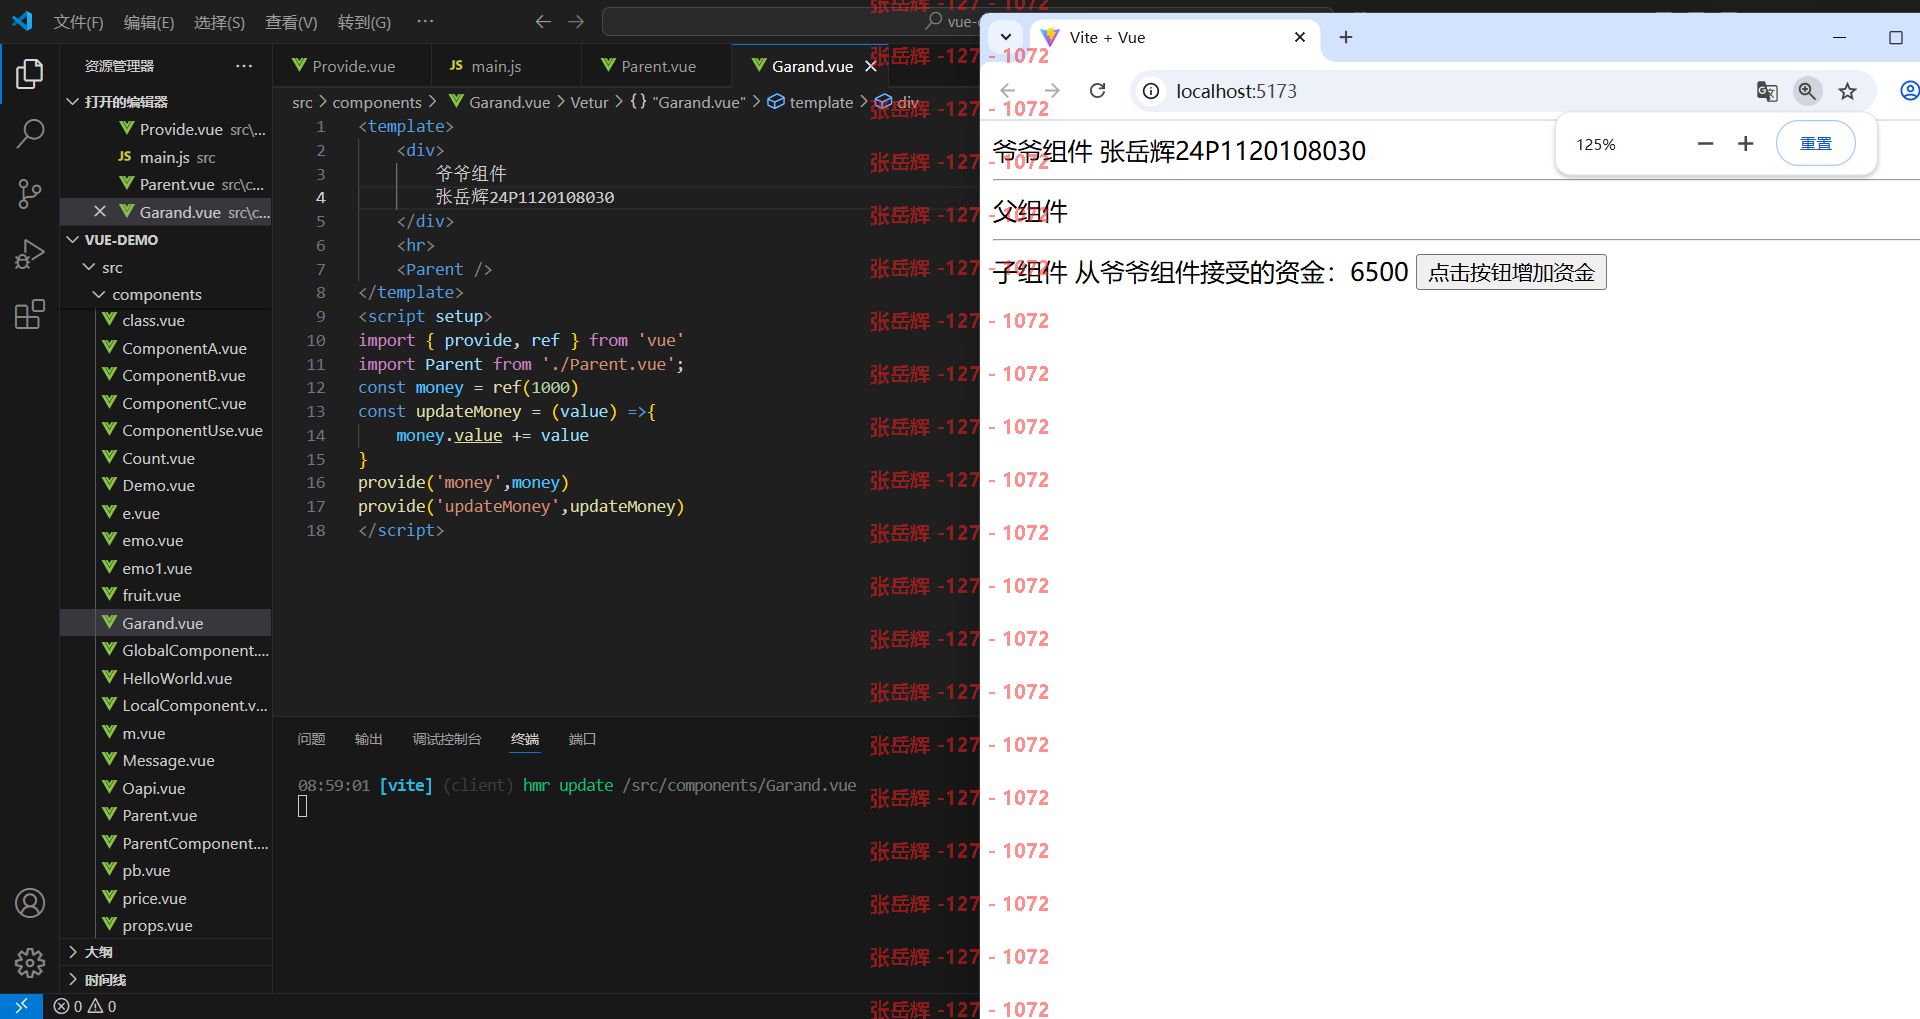Close Garand.vue in open editors list
Image resolution: width=1920 pixels, height=1019 pixels.
pos(100,212)
